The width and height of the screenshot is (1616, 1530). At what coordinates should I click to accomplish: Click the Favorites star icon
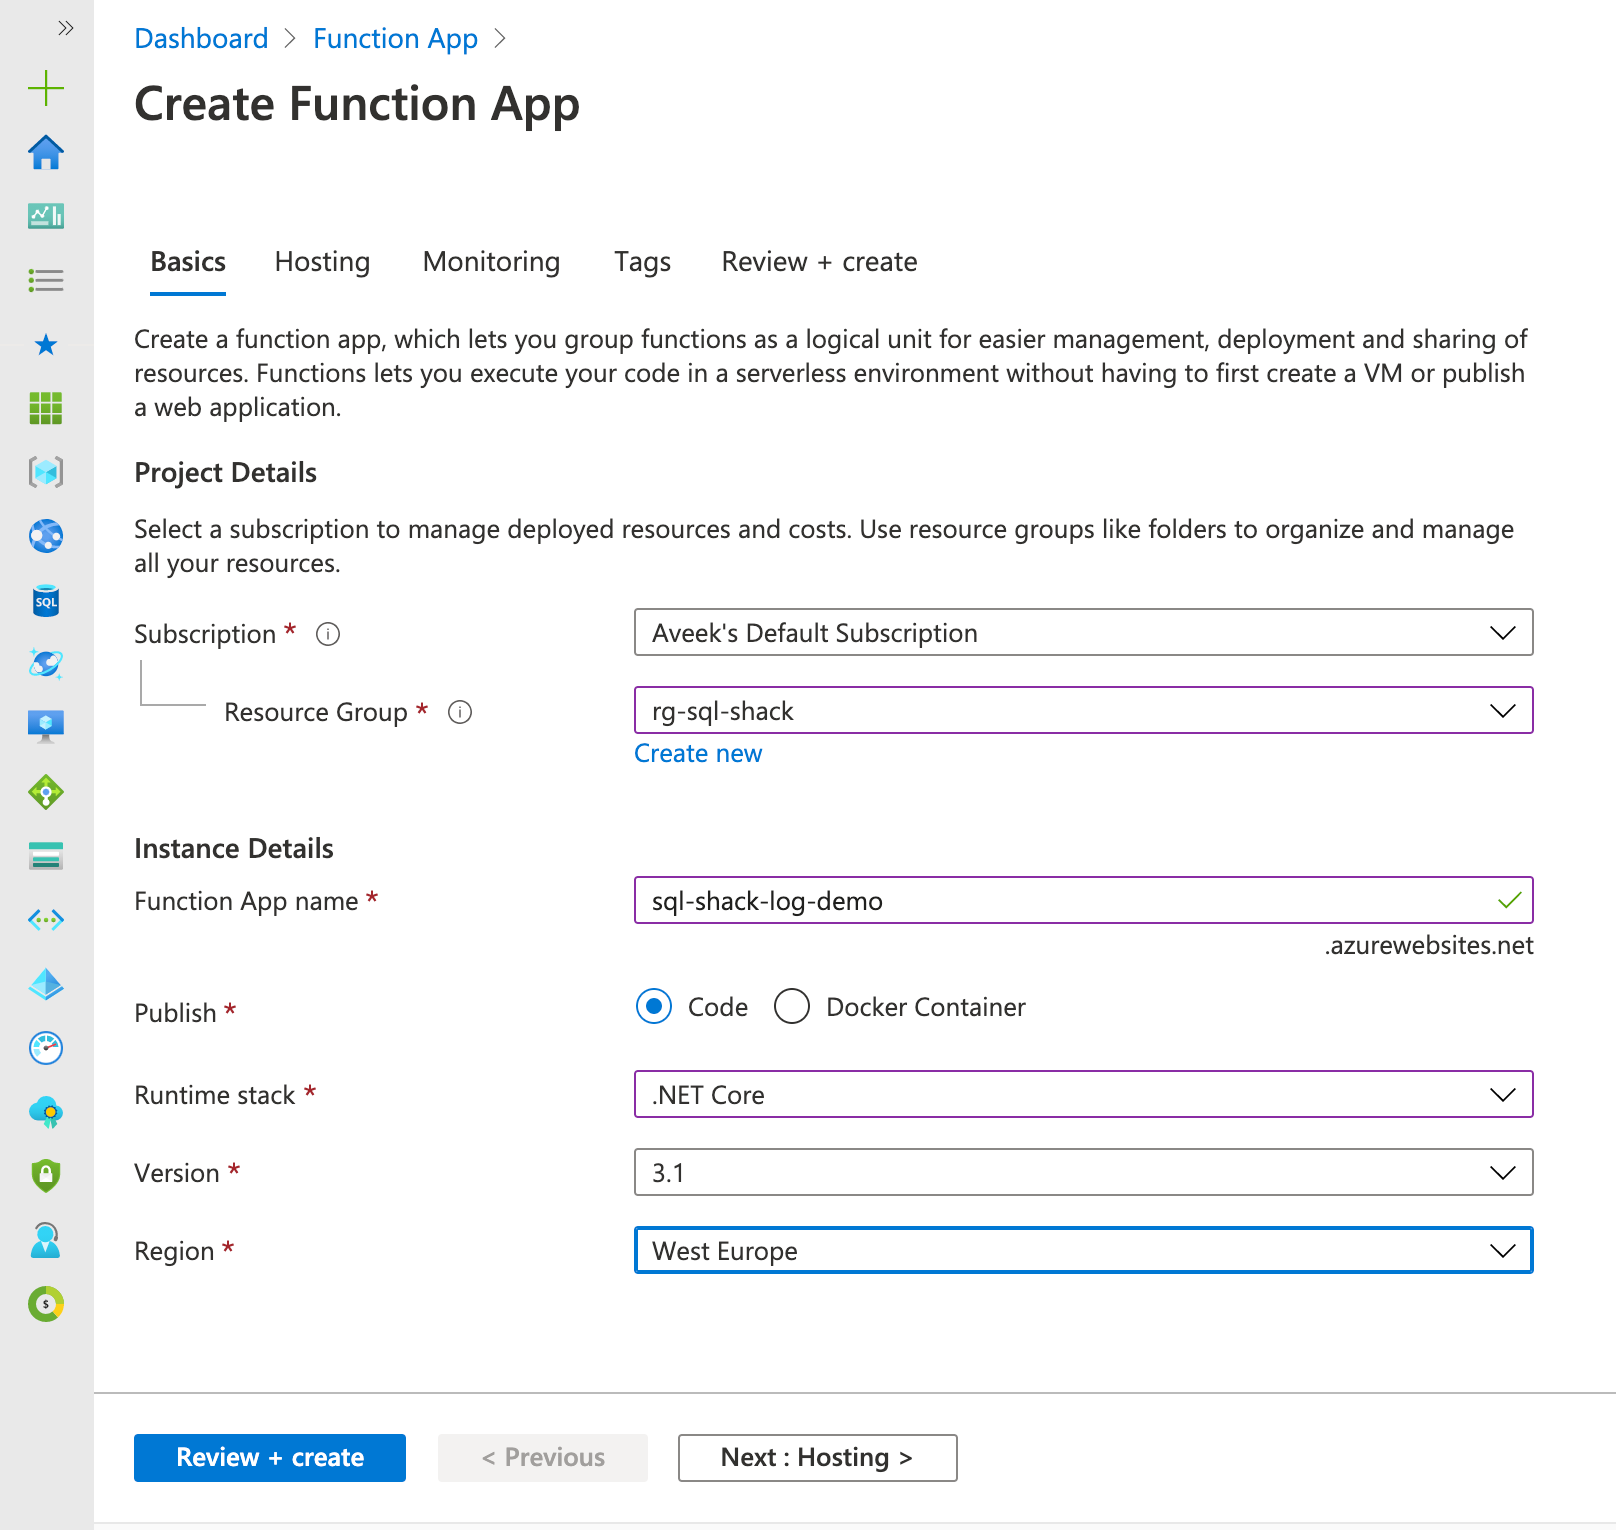46,345
